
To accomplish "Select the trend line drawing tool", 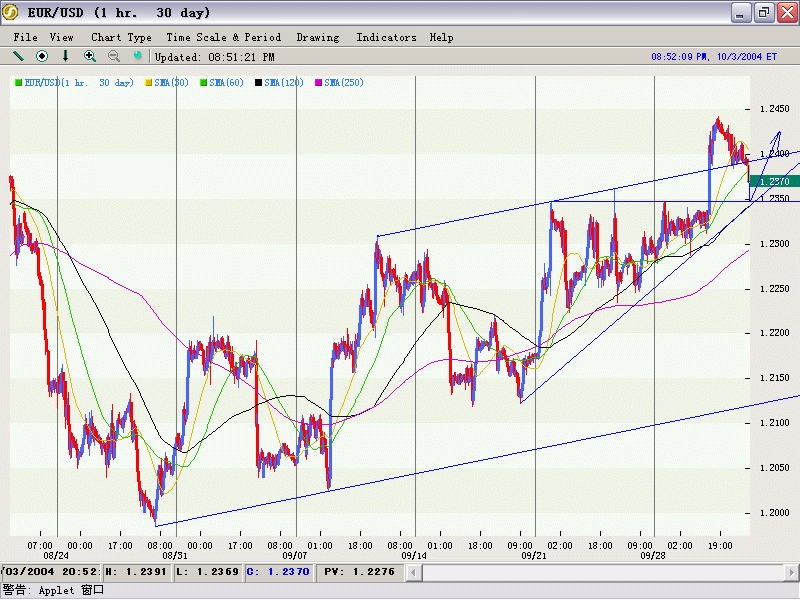I will [18, 57].
